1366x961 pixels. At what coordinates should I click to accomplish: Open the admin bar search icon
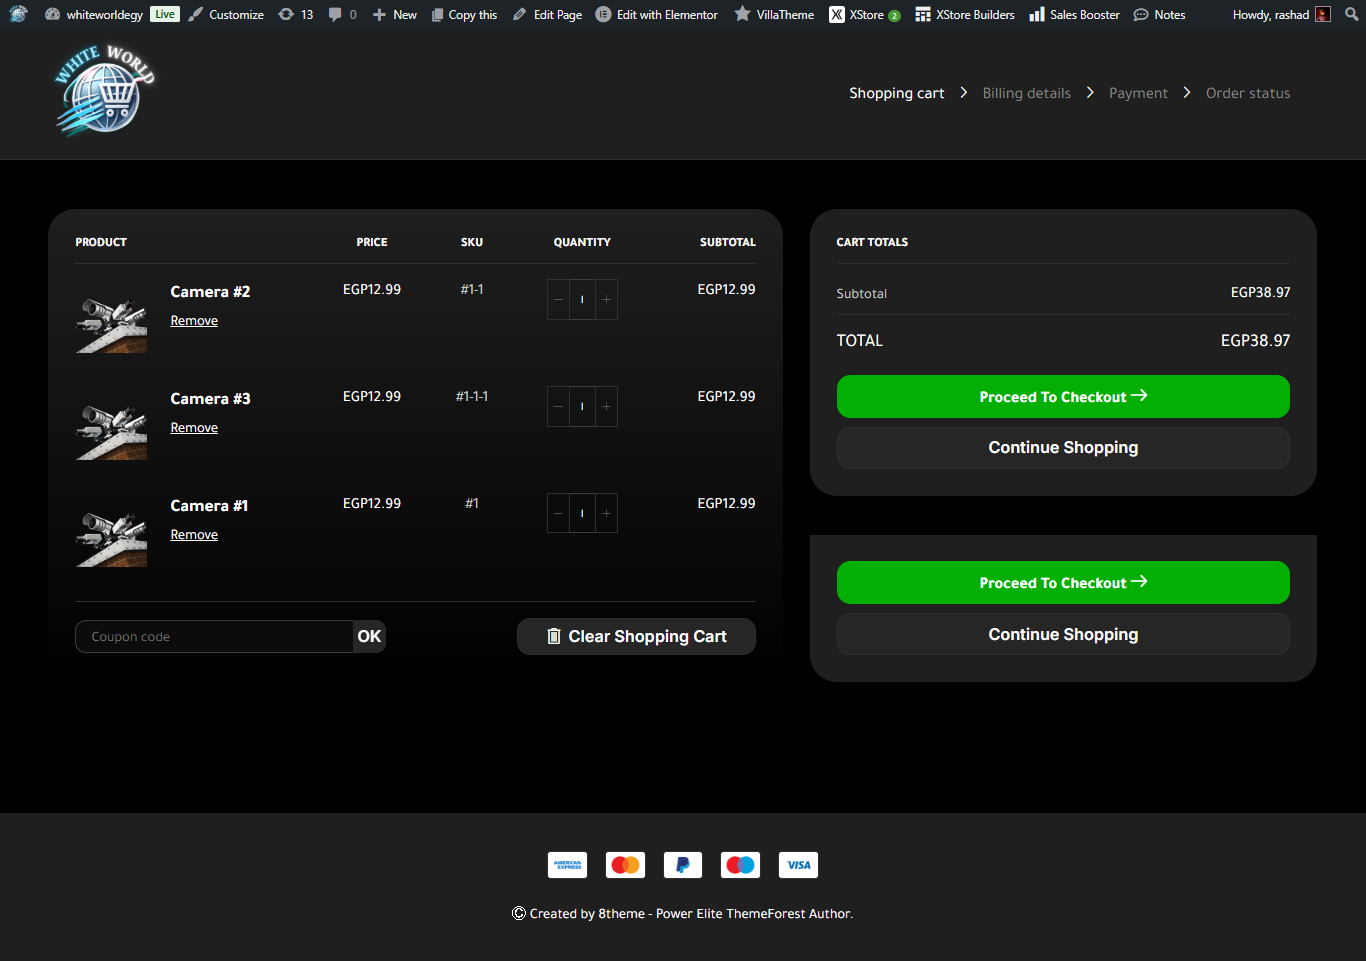tap(1351, 14)
